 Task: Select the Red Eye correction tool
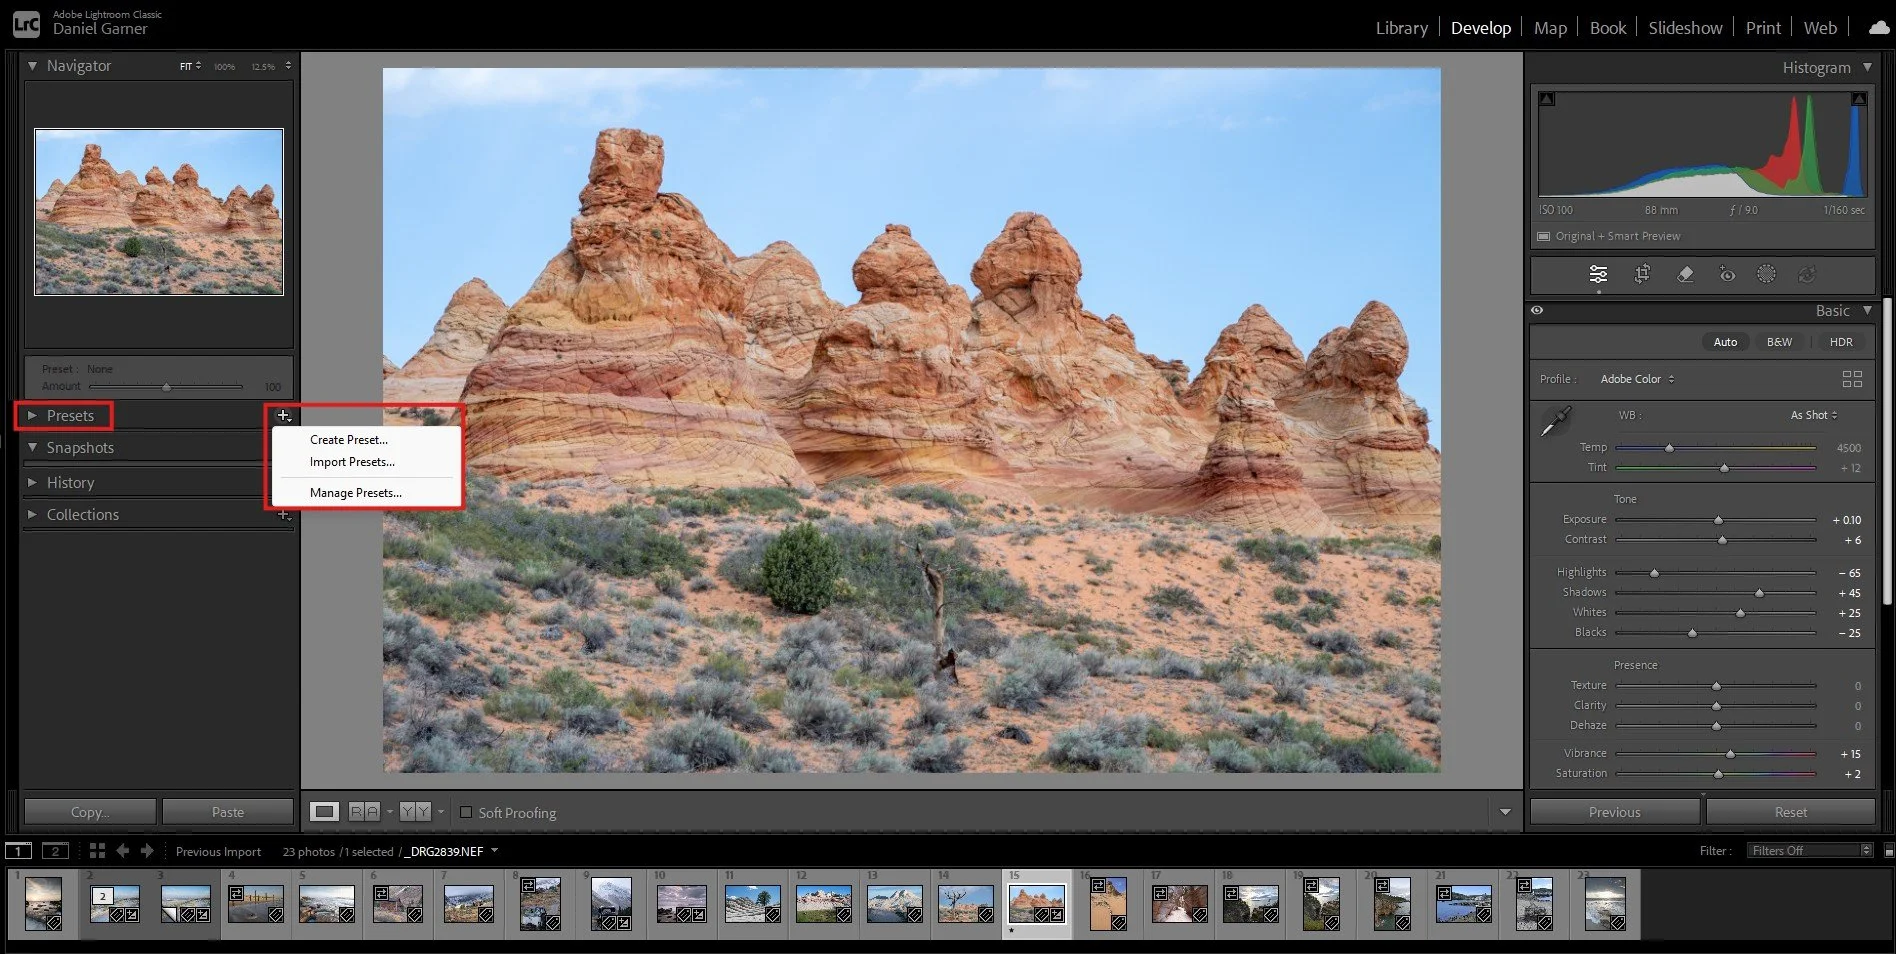[1727, 274]
